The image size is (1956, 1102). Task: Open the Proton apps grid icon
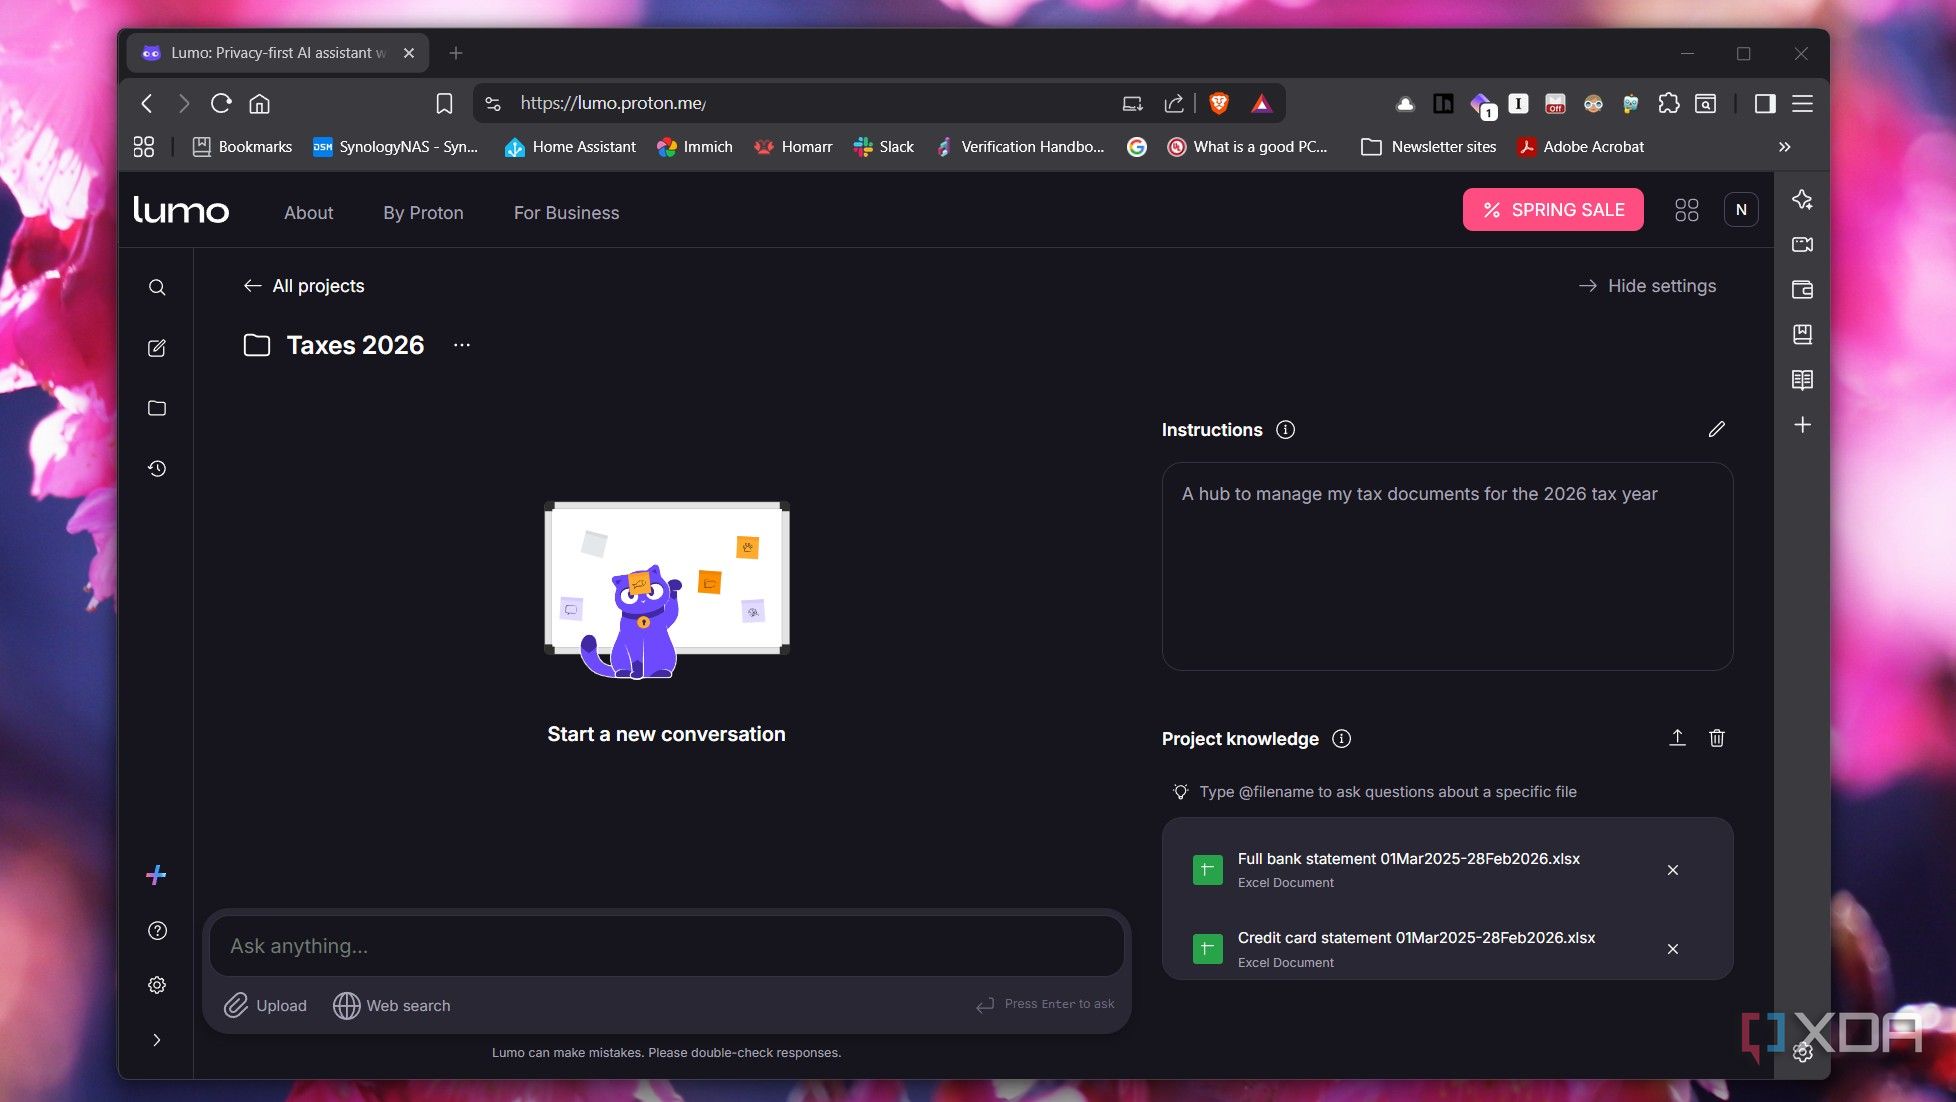click(1687, 210)
